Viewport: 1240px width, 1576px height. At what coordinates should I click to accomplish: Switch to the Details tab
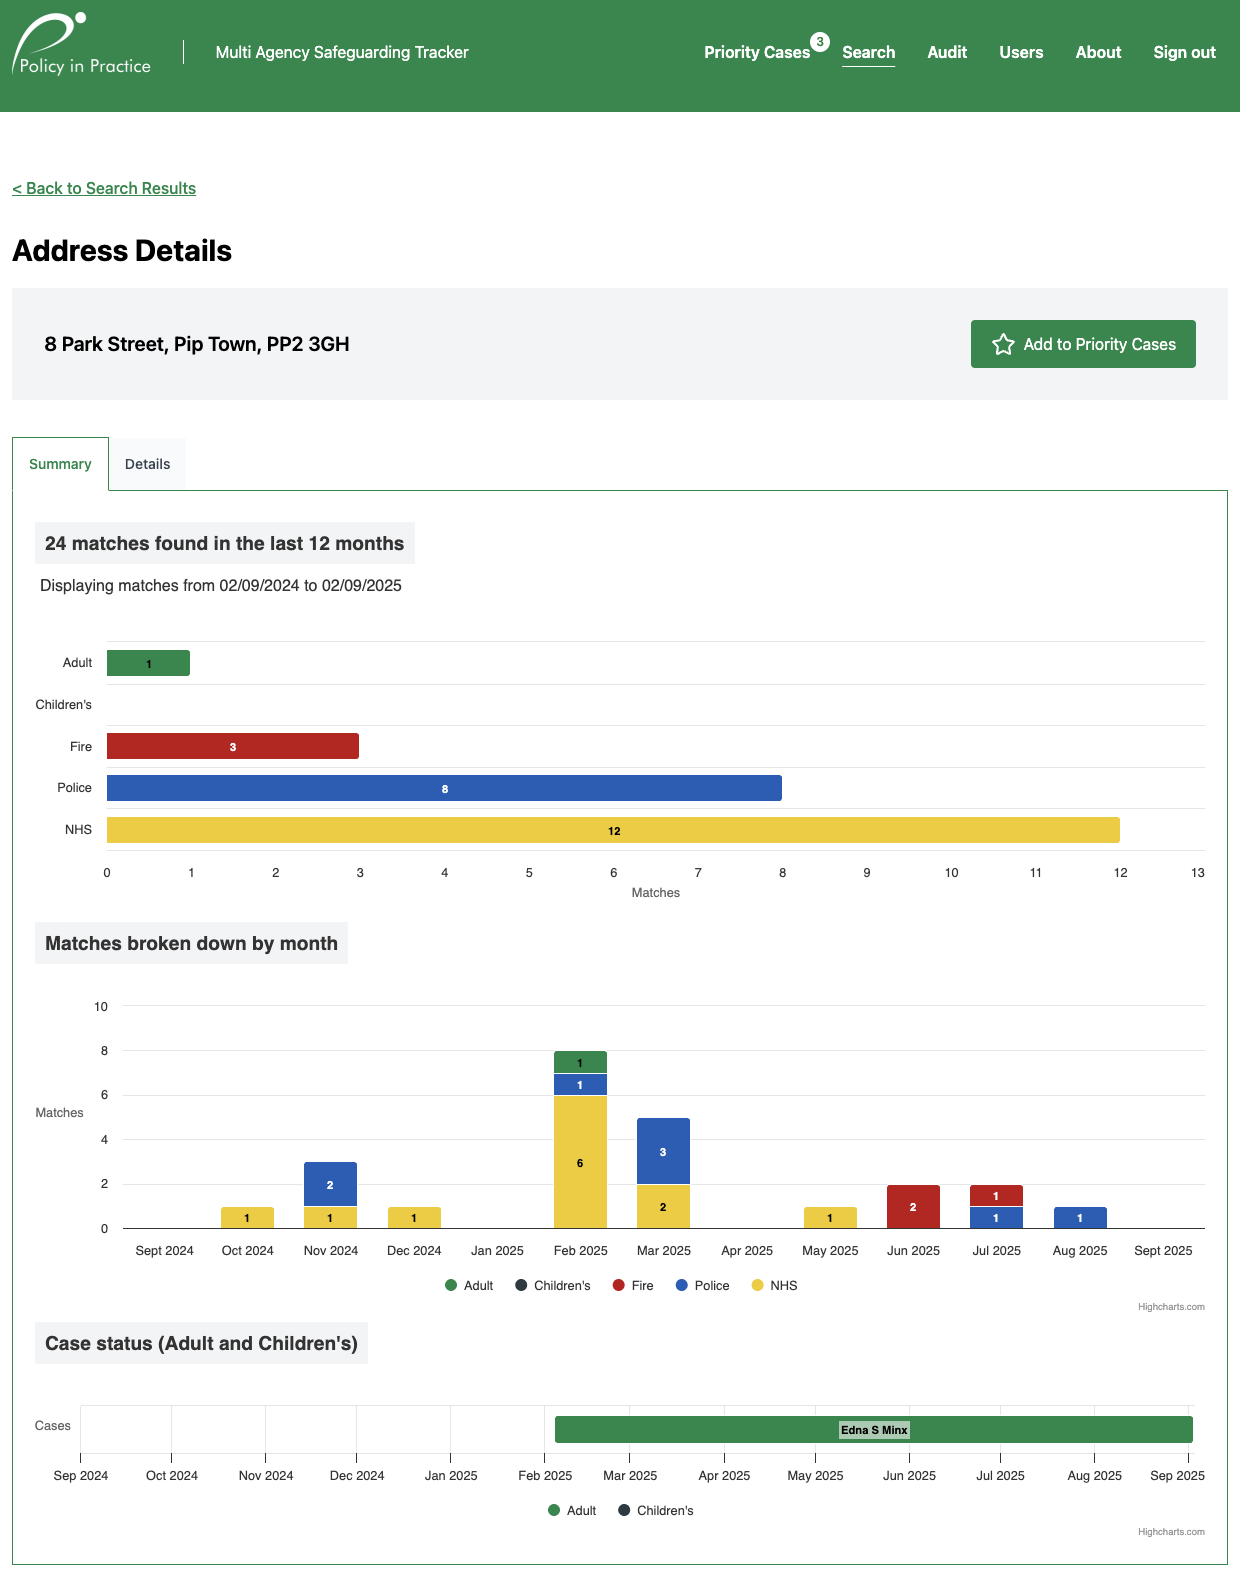click(x=147, y=464)
